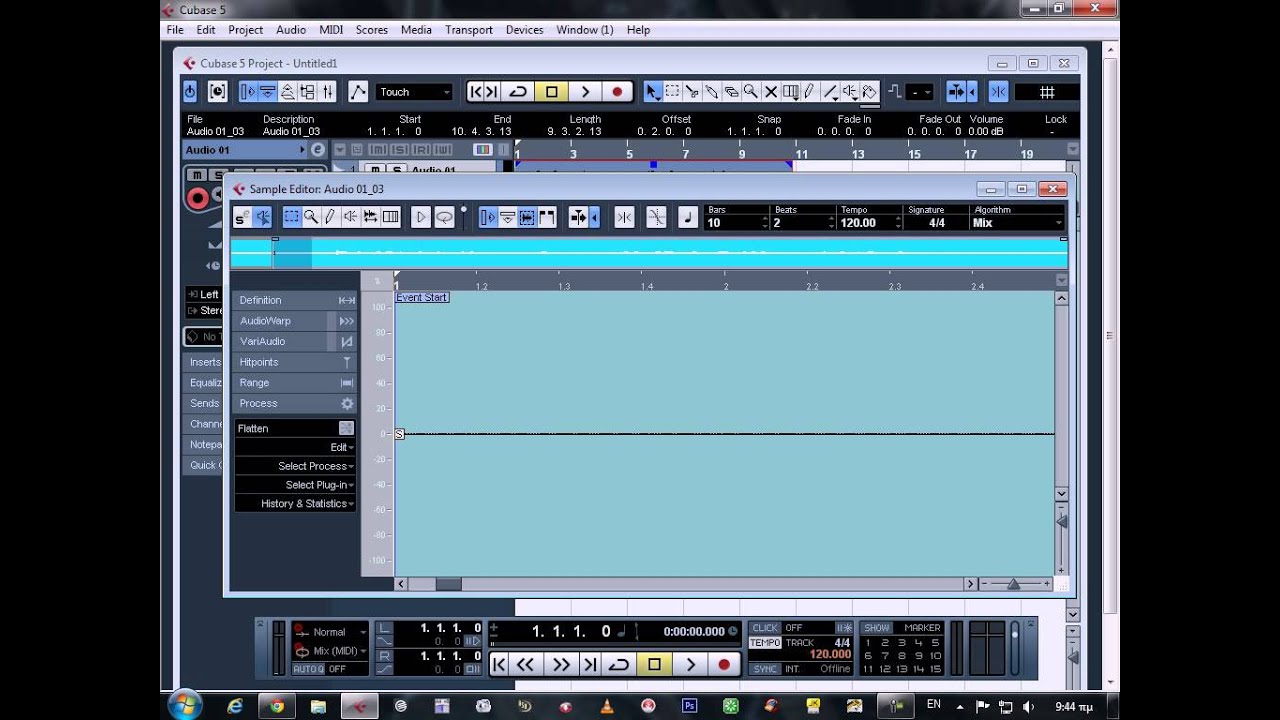The width and height of the screenshot is (1280, 720).
Task: Switch CLICK metronome on in transport
Action: 765,628
